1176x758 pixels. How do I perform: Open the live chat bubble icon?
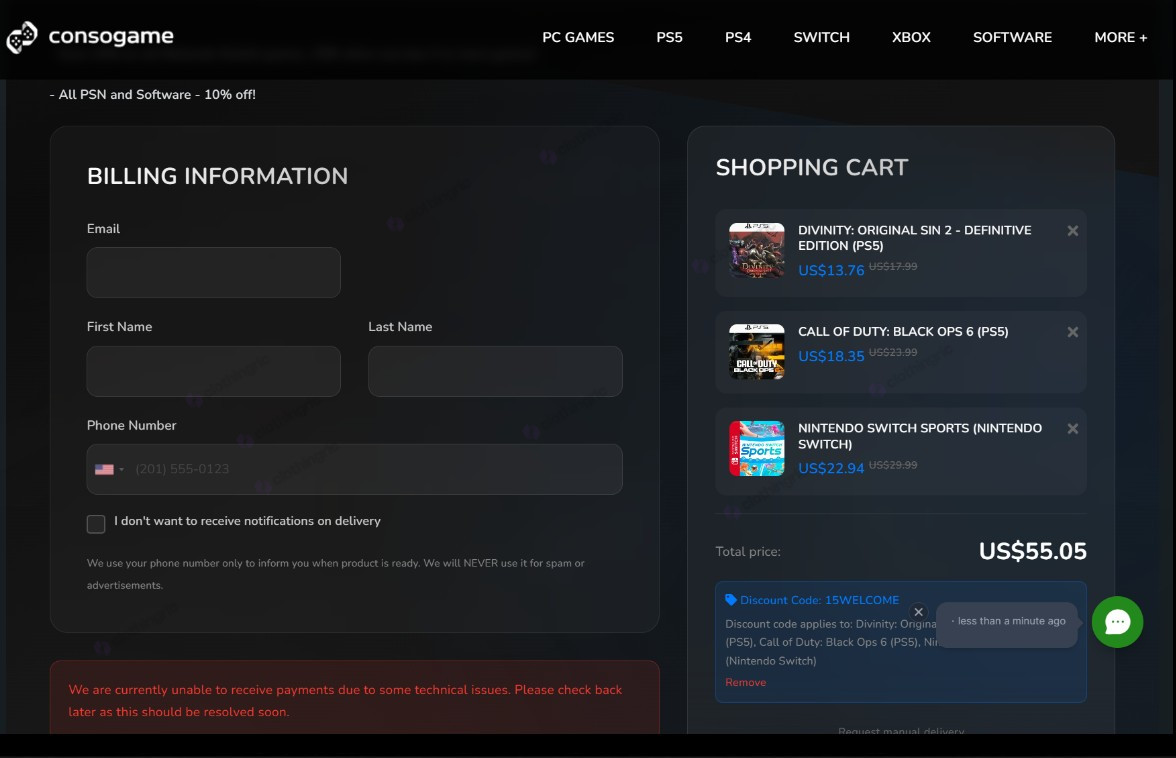coord(1117,622)
